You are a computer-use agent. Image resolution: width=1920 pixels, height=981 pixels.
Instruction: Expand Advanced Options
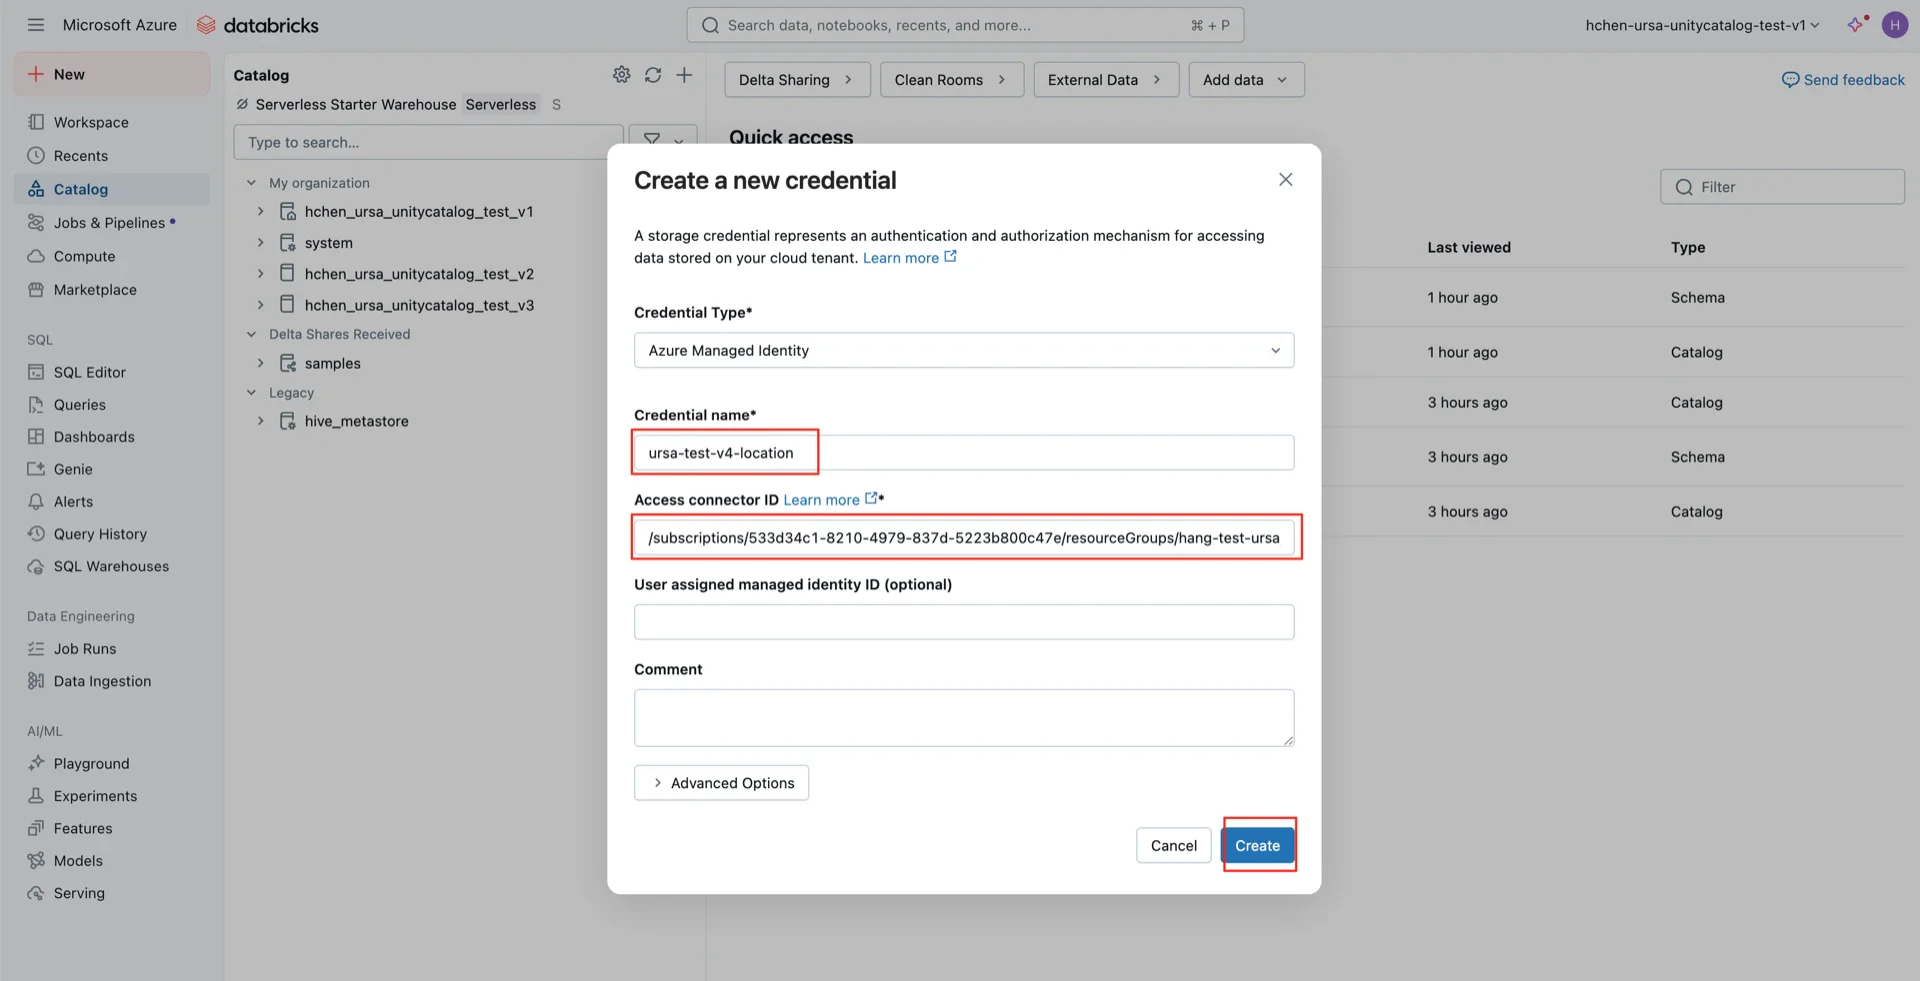tap(721, 783)
